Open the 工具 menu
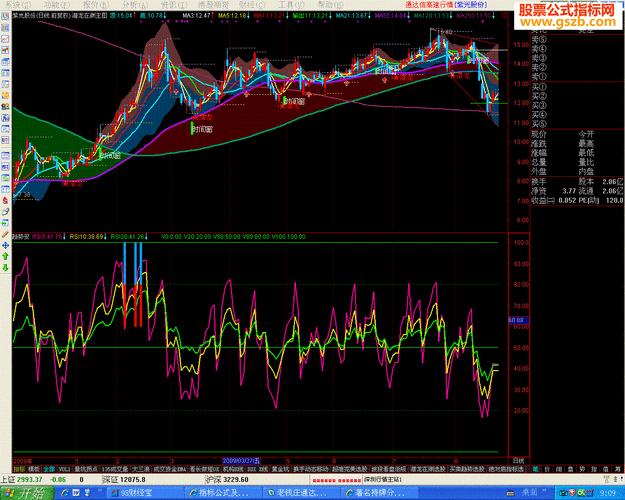 point(291,5)
